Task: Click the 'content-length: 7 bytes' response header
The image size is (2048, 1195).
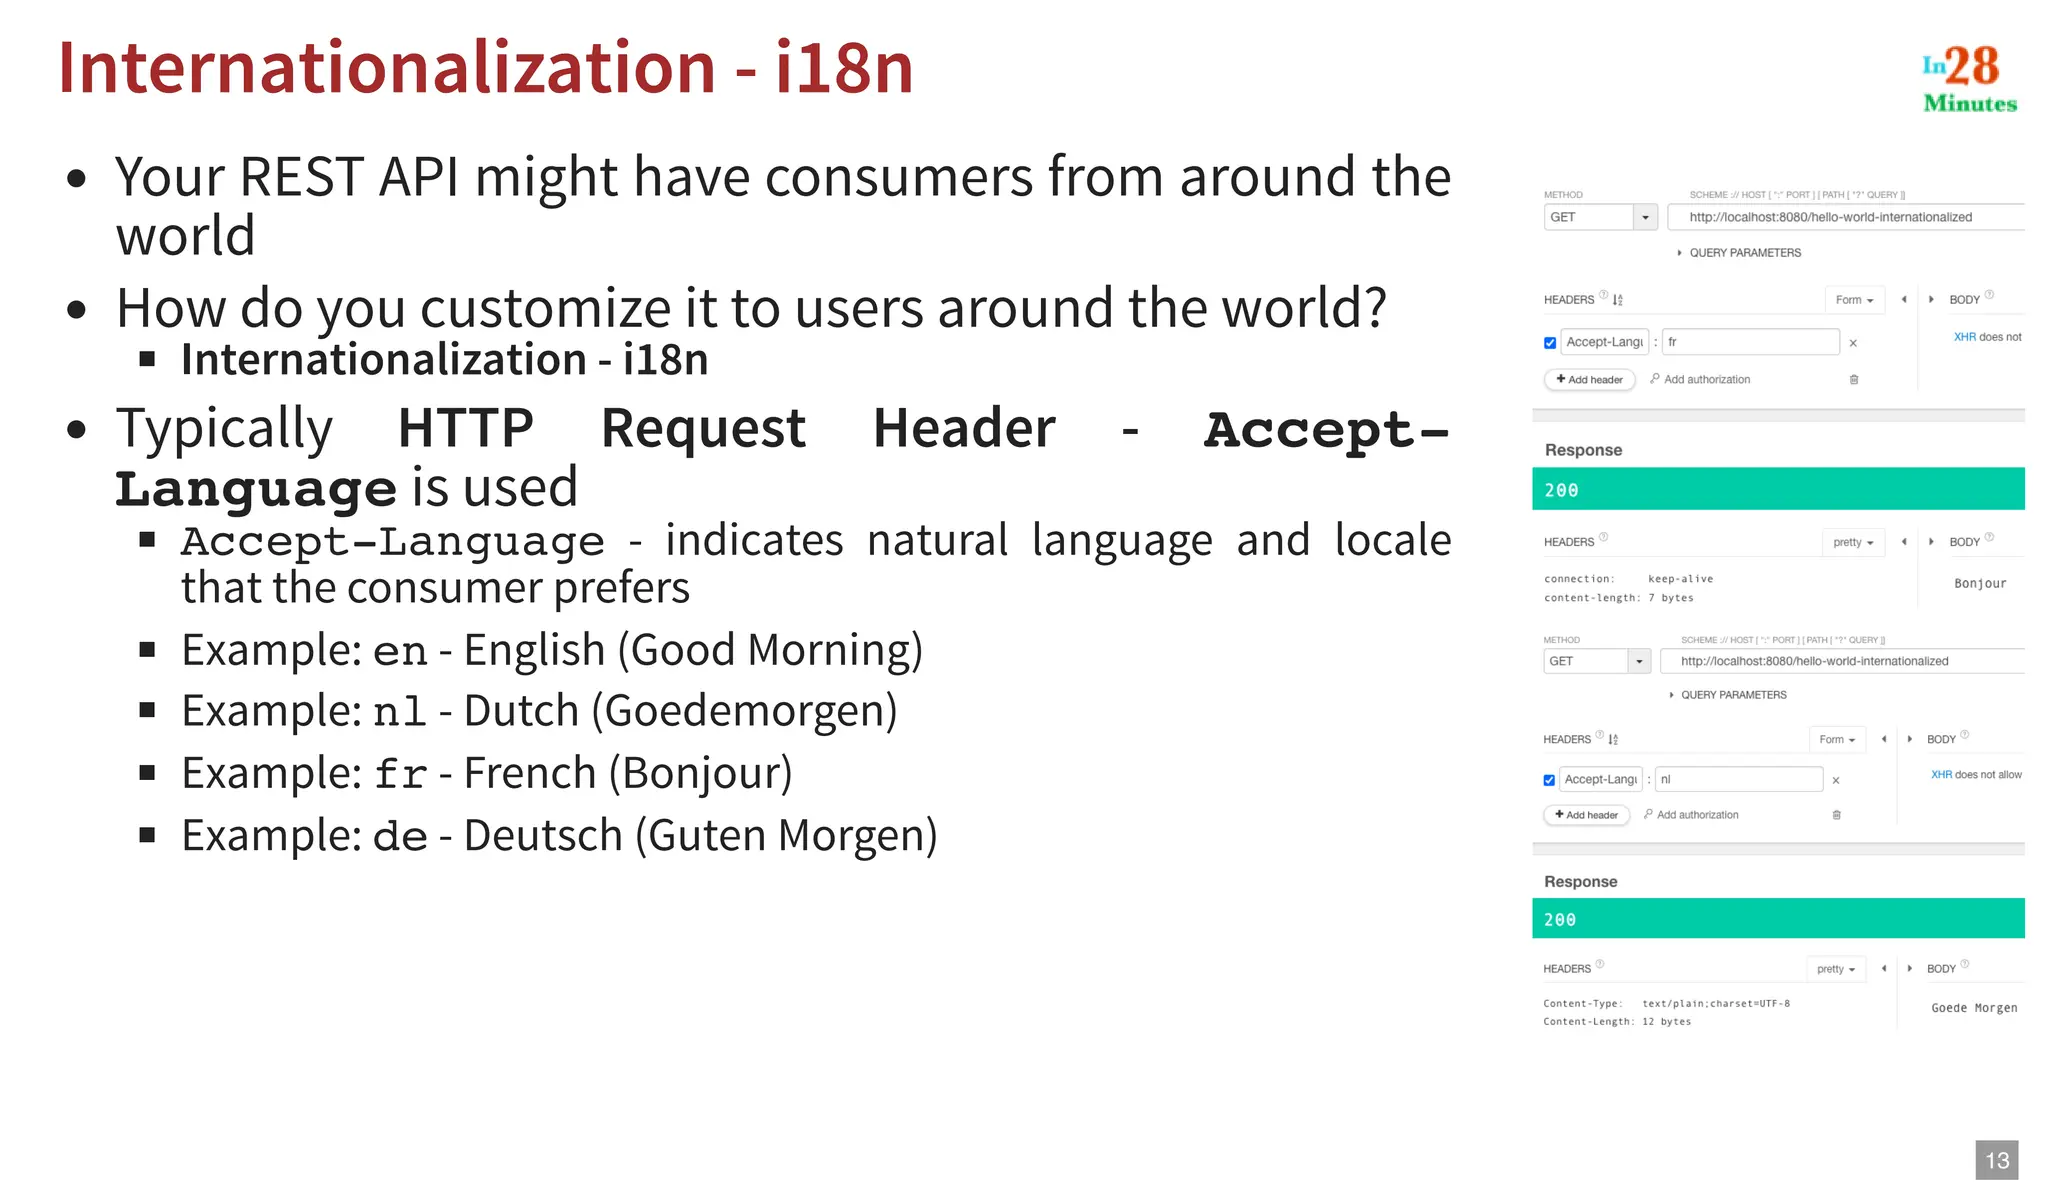Action: [x=1619, y=598]
